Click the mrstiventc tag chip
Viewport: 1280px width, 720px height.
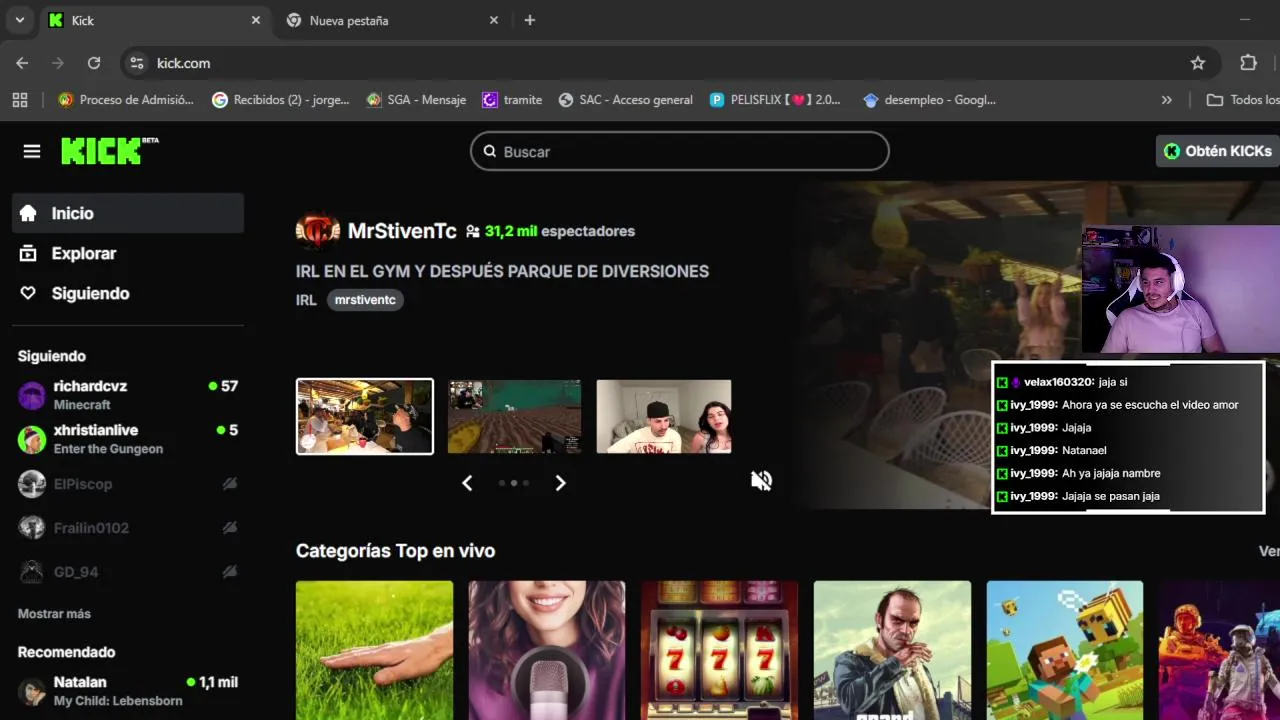[x=365, y=300]
